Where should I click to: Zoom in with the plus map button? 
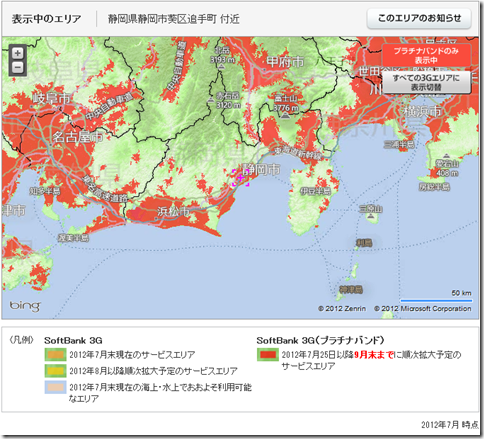pyautogui.click(x=18, y=53)
